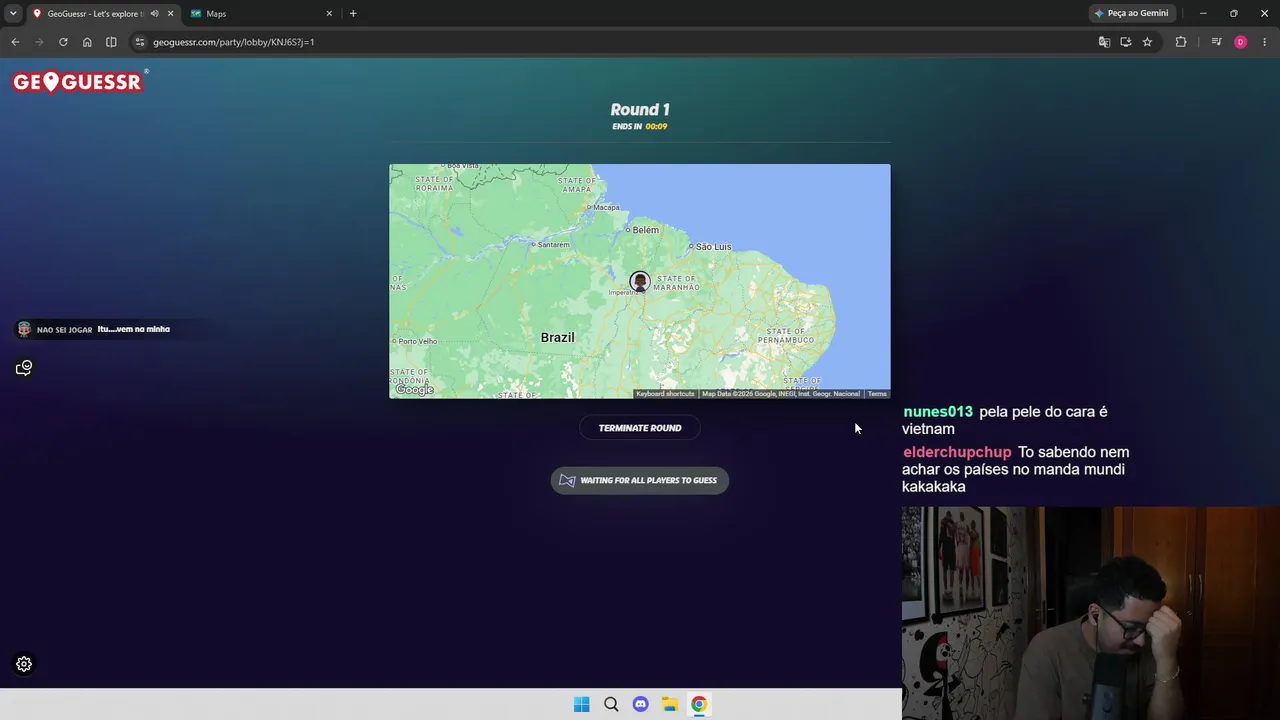Open the split view icon

click(111, 42)
